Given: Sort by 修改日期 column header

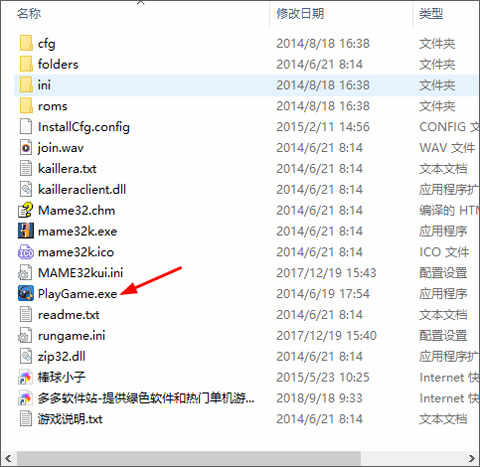Looking at the screenshot, I should tap(300, 14).
